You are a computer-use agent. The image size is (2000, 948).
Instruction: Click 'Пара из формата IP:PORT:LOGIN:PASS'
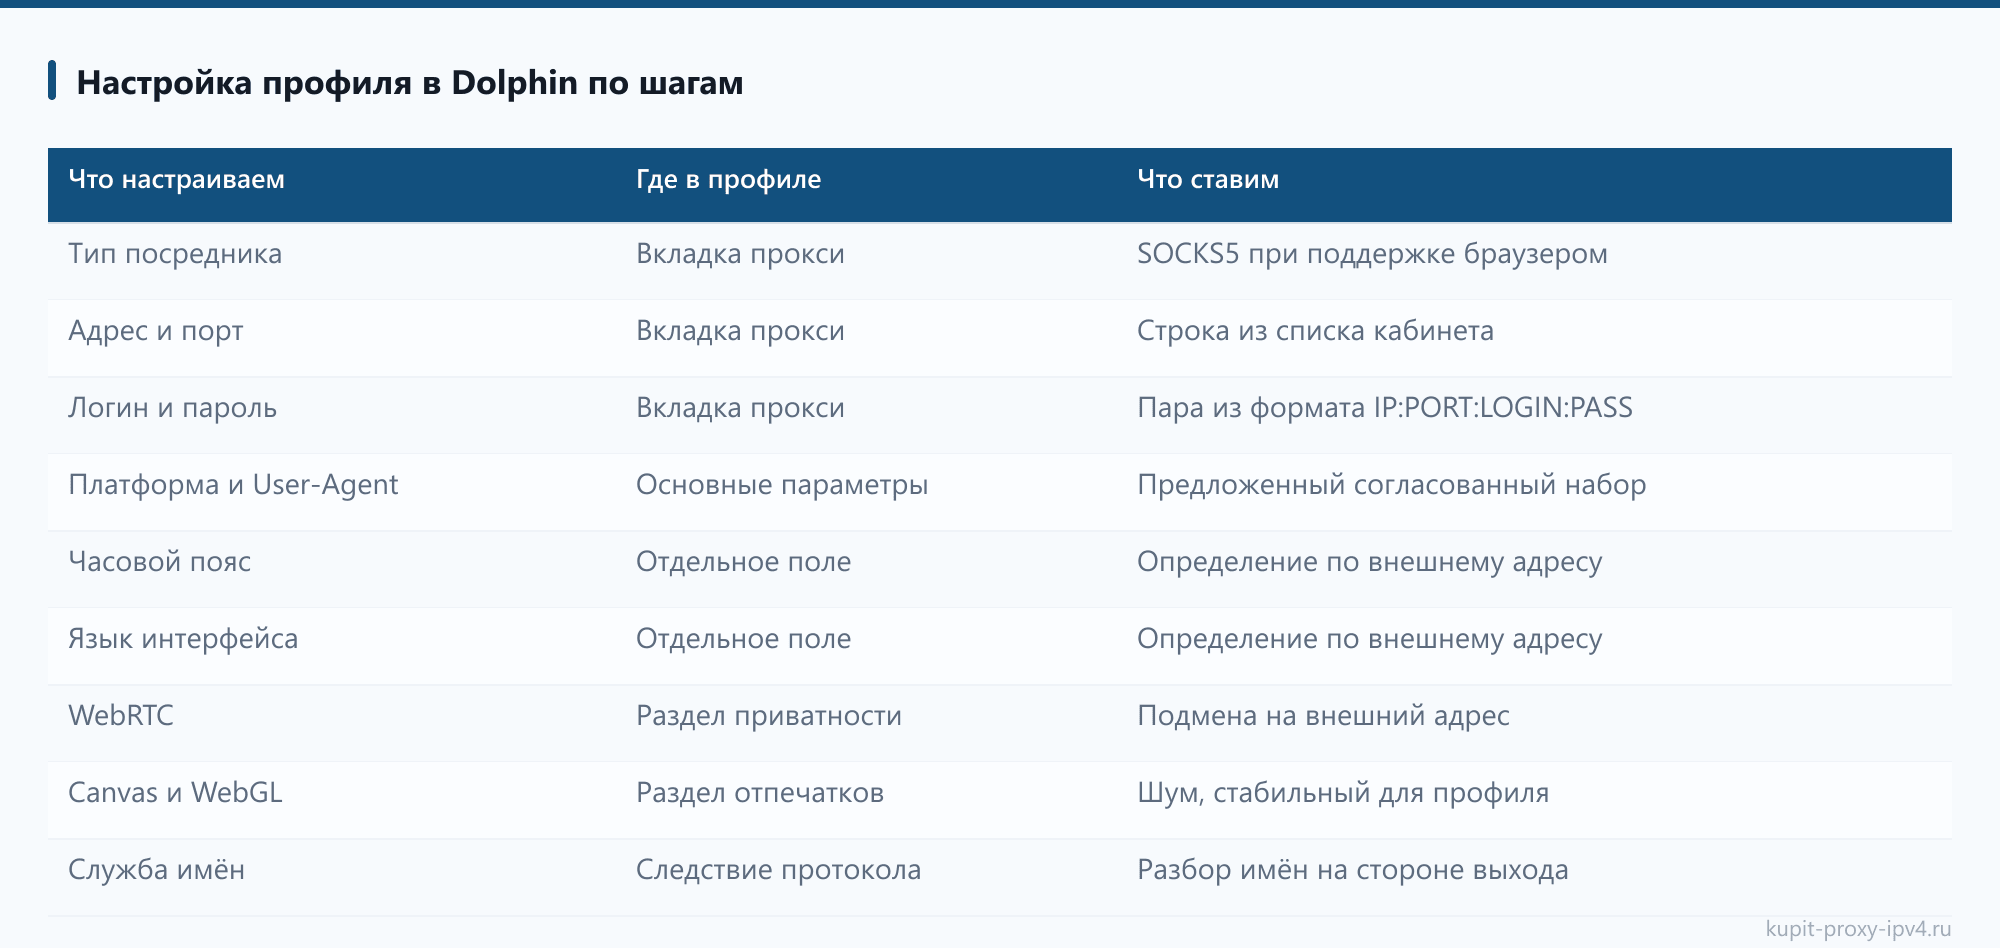point(1384,408)
